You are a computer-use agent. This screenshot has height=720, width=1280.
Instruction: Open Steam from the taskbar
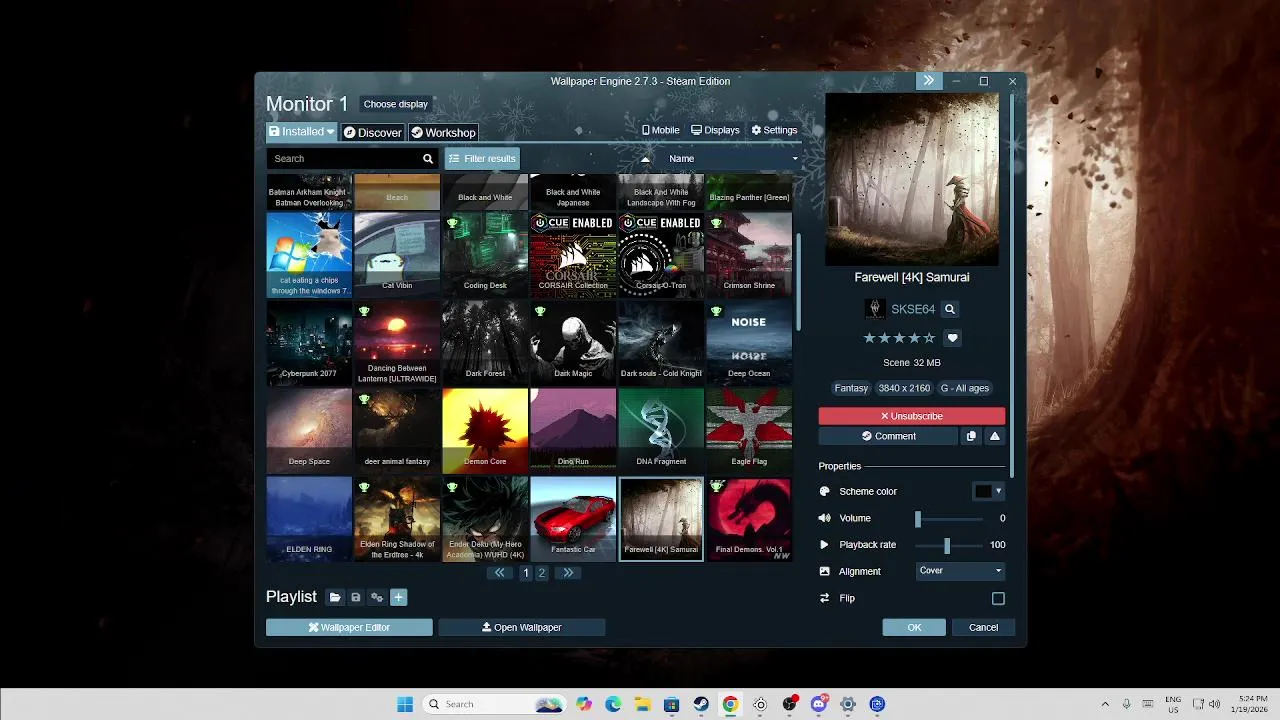[701, 704]
